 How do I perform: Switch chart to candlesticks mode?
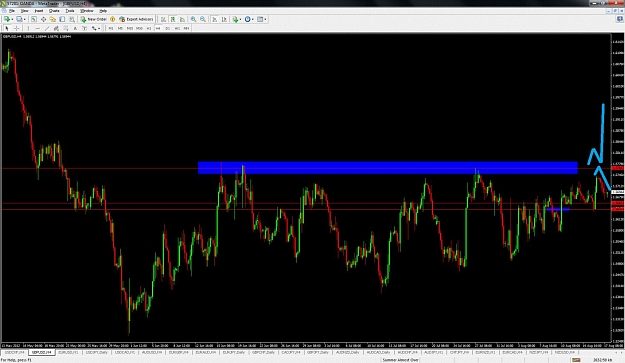coord(173,19)
